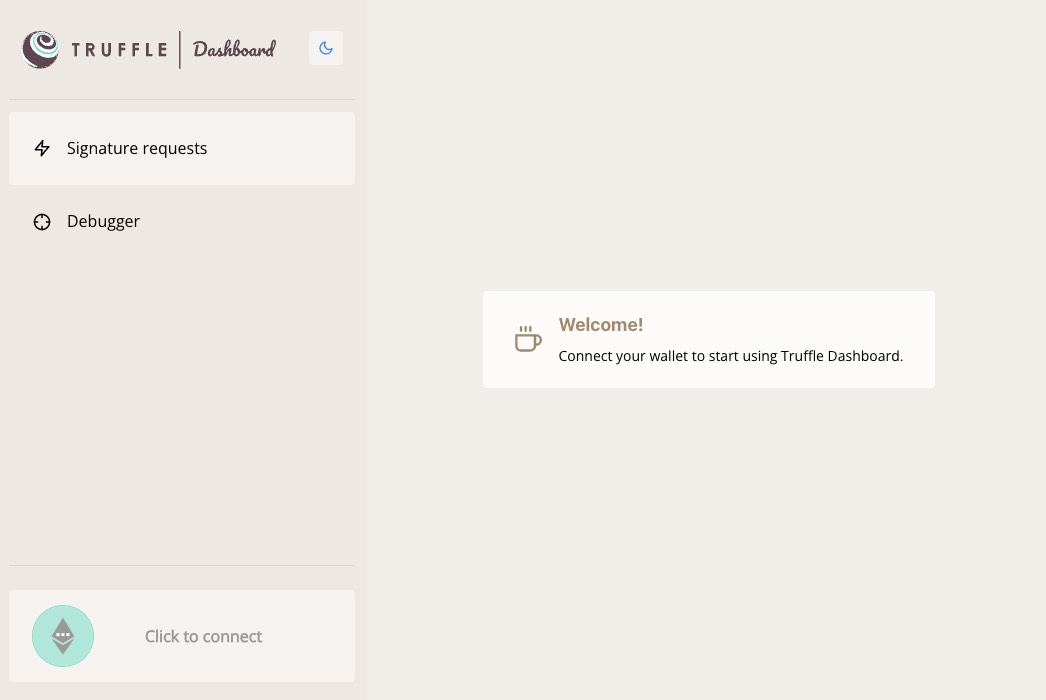The height and width of the screenshot is (700, 1046).
Task: Click the Ethereum wallet avatar icon
Action: [x=63, y=636]
